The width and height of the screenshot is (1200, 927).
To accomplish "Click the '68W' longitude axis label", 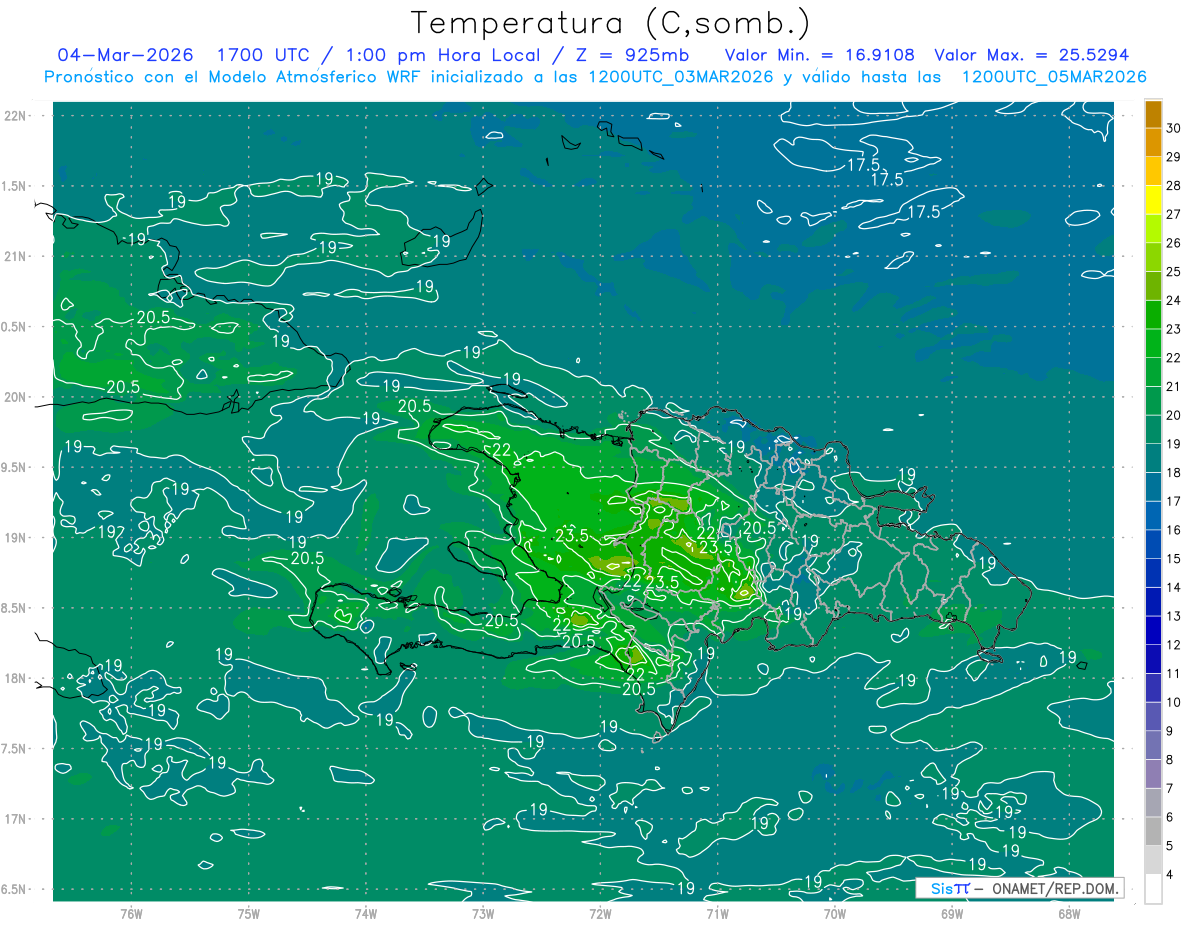I will pyautogui.click(x=1069, y=914).
